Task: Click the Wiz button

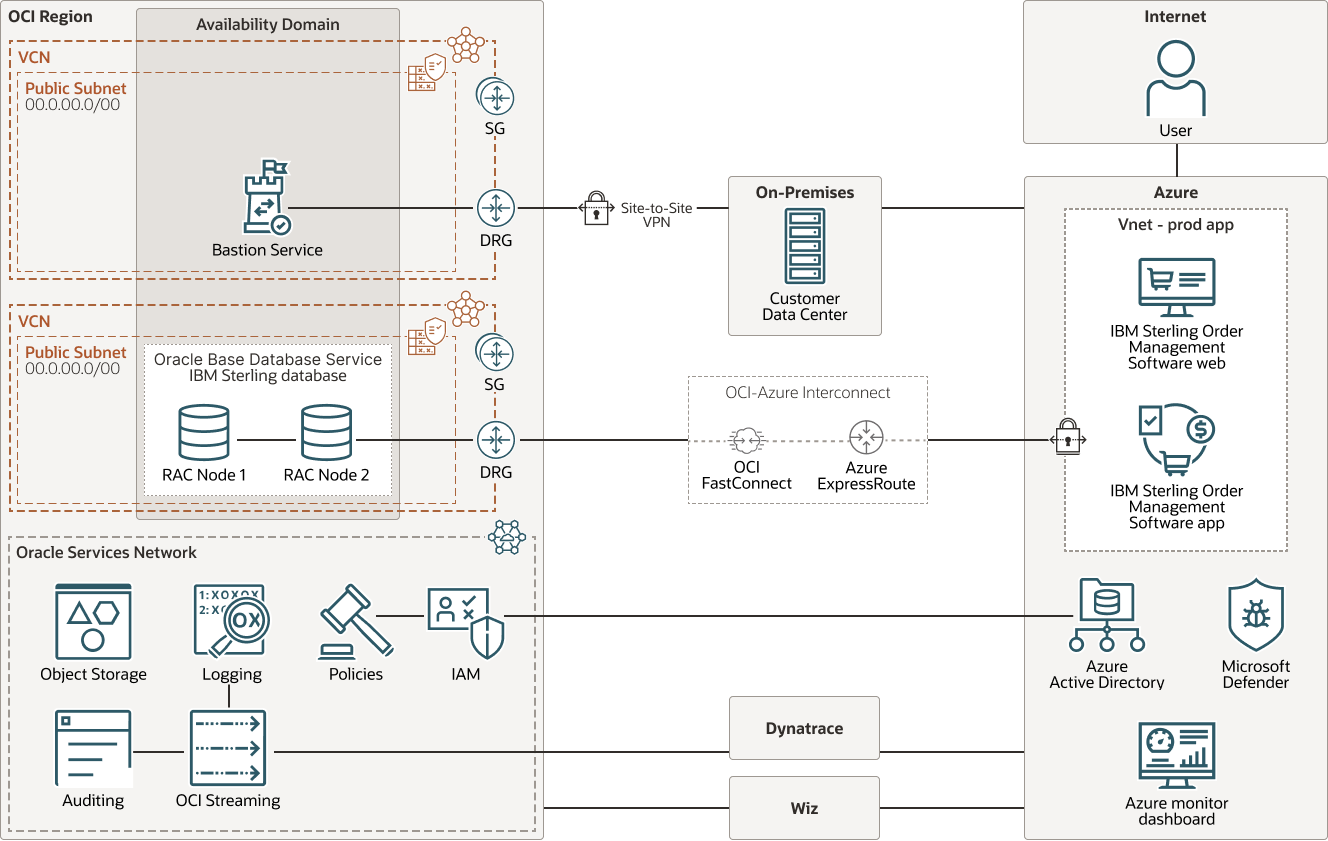Action: pos(804,808)
